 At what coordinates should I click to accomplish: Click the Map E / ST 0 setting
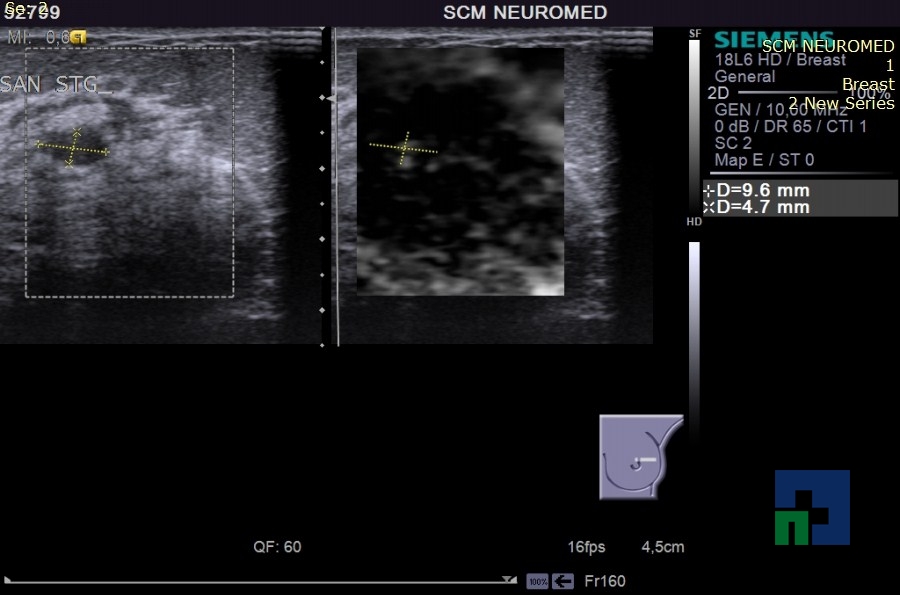pos(764,160)
